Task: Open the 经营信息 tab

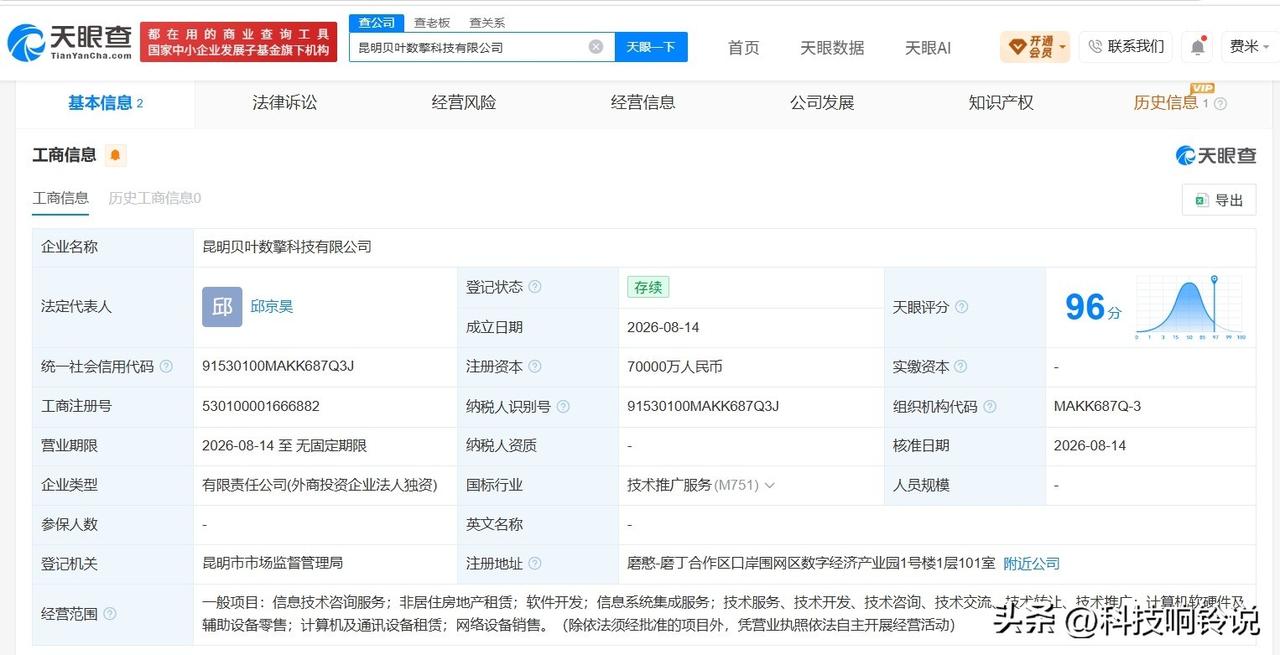Action: (x=643, y=103)
